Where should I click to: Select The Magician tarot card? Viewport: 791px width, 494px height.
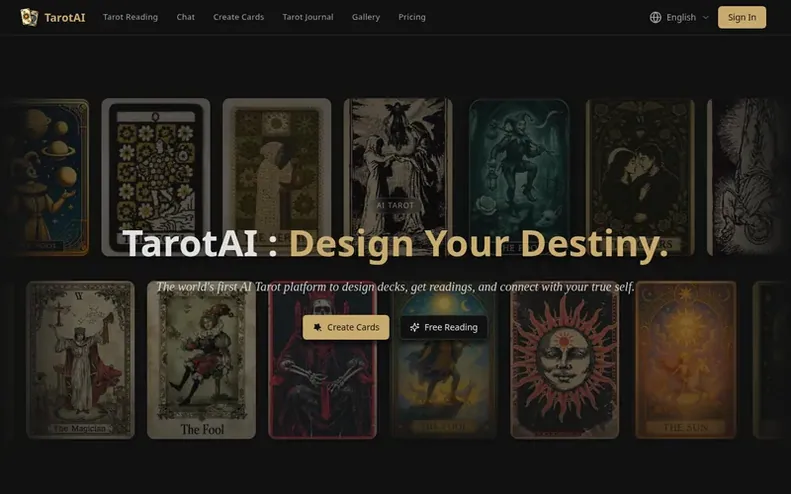pyautogui.click(x=81, y=360)
